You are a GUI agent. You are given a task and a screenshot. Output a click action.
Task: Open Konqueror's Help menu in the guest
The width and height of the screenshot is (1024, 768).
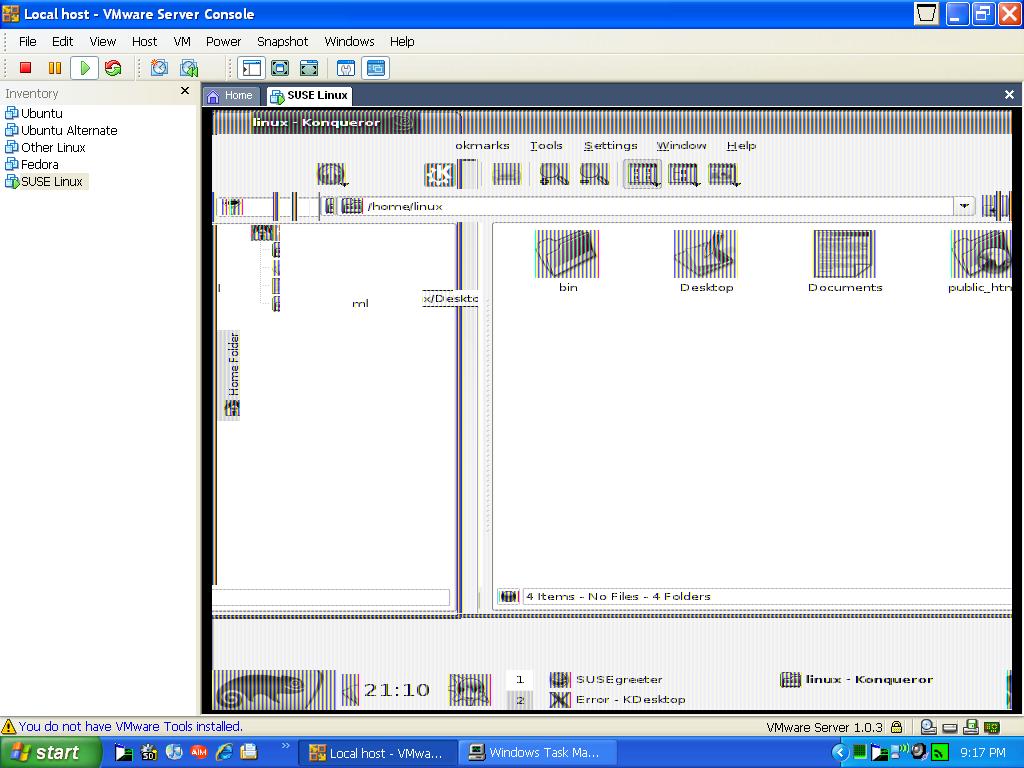[x=741, y=145]
